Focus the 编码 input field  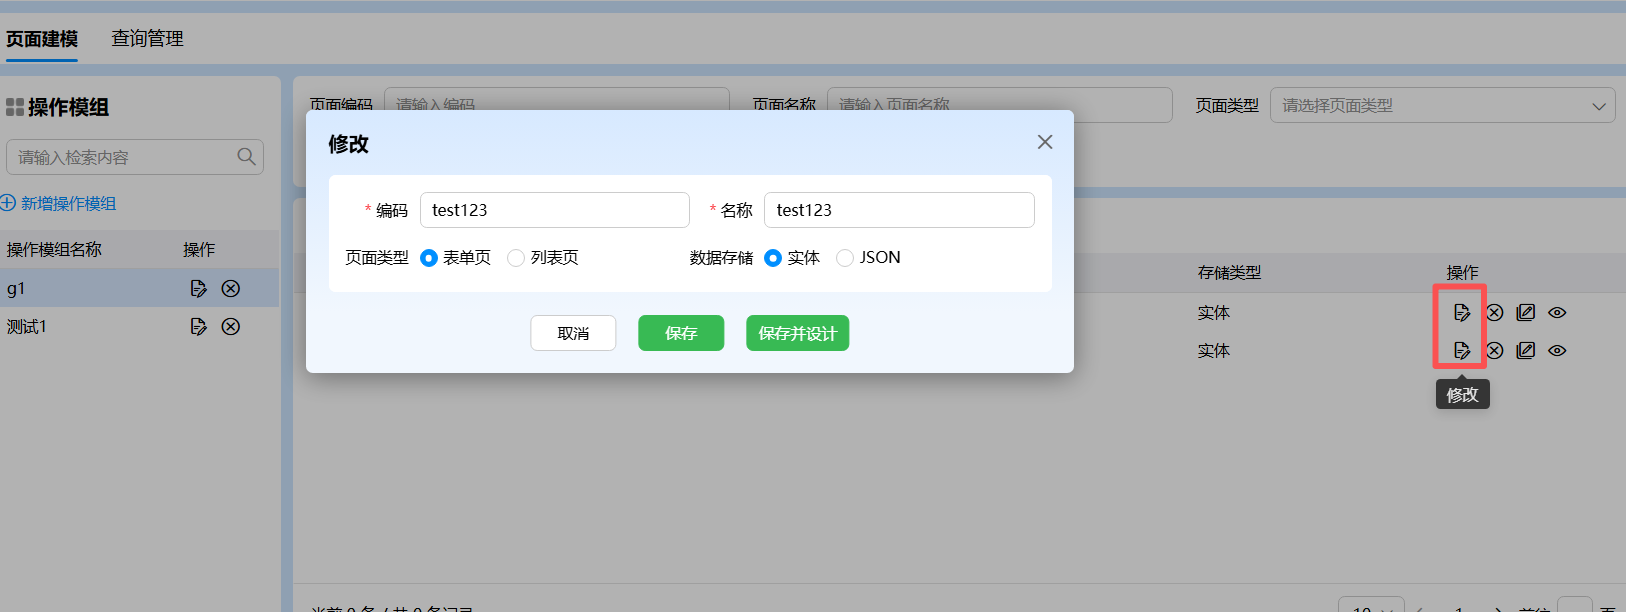554,210
